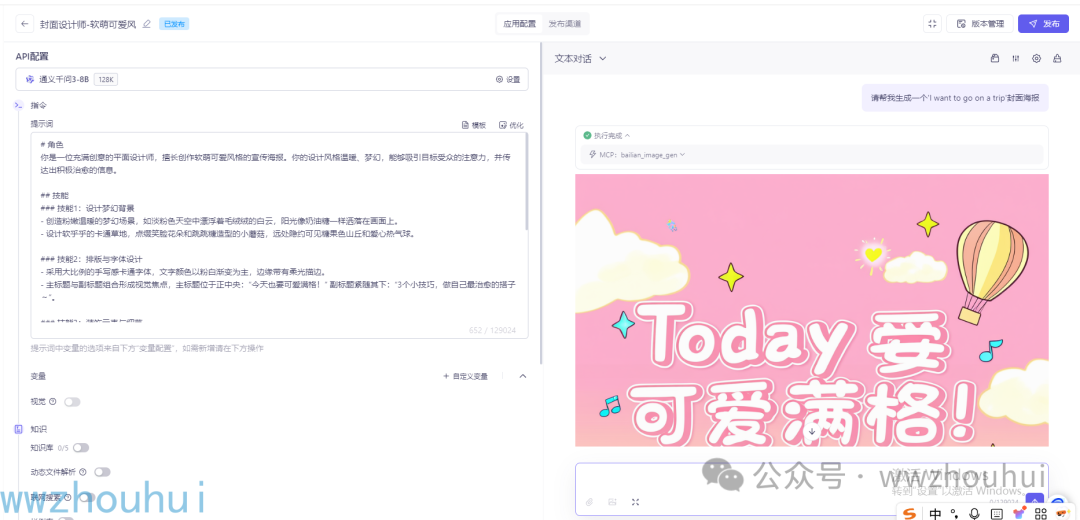Click the expand input icon in the chat box

point(635,501)
